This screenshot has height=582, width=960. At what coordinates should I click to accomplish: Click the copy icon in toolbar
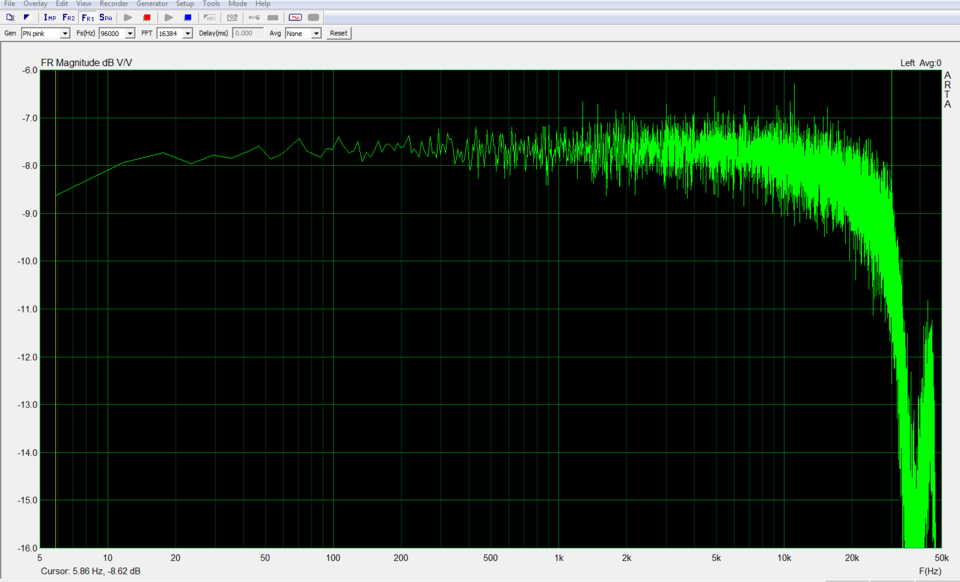(x=10, y=18)
